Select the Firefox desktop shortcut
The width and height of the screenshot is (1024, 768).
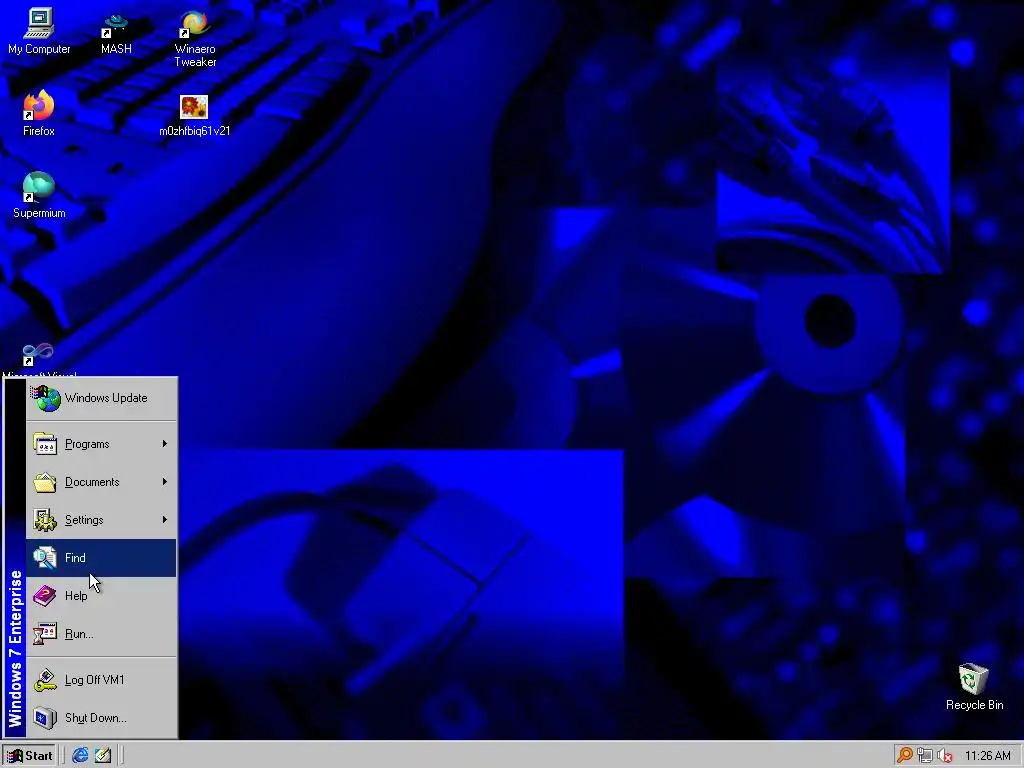pyautogui.click(x=39, y=113)
